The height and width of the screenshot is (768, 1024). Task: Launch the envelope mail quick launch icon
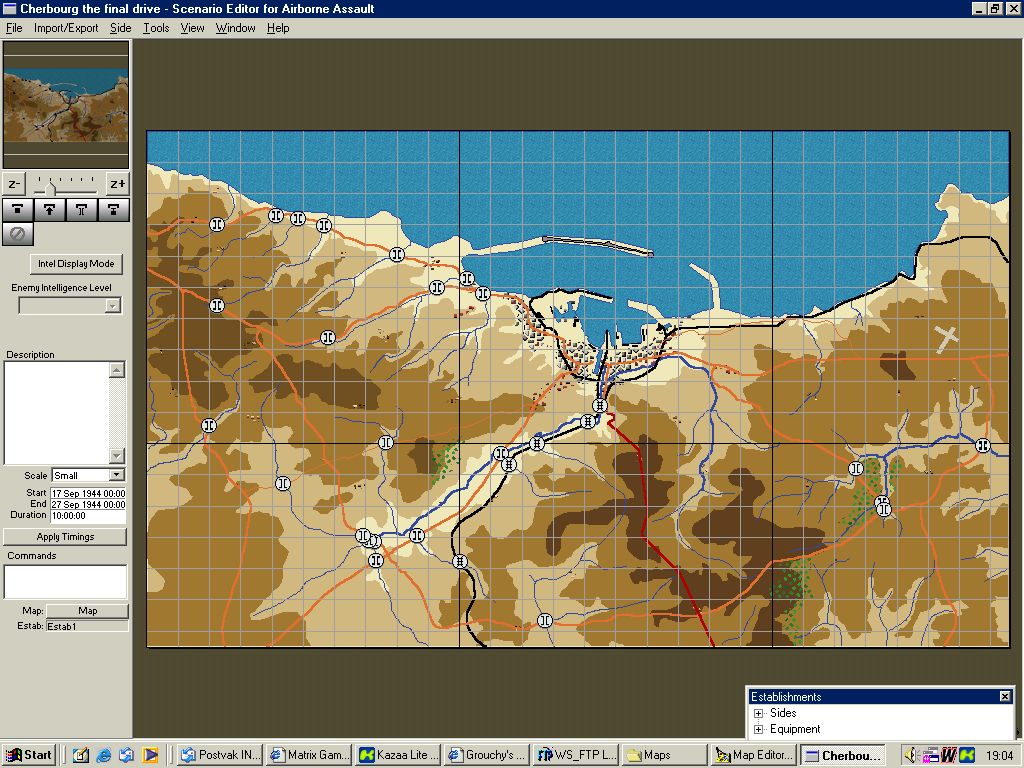pyautogui.click(x=127, y=755)
